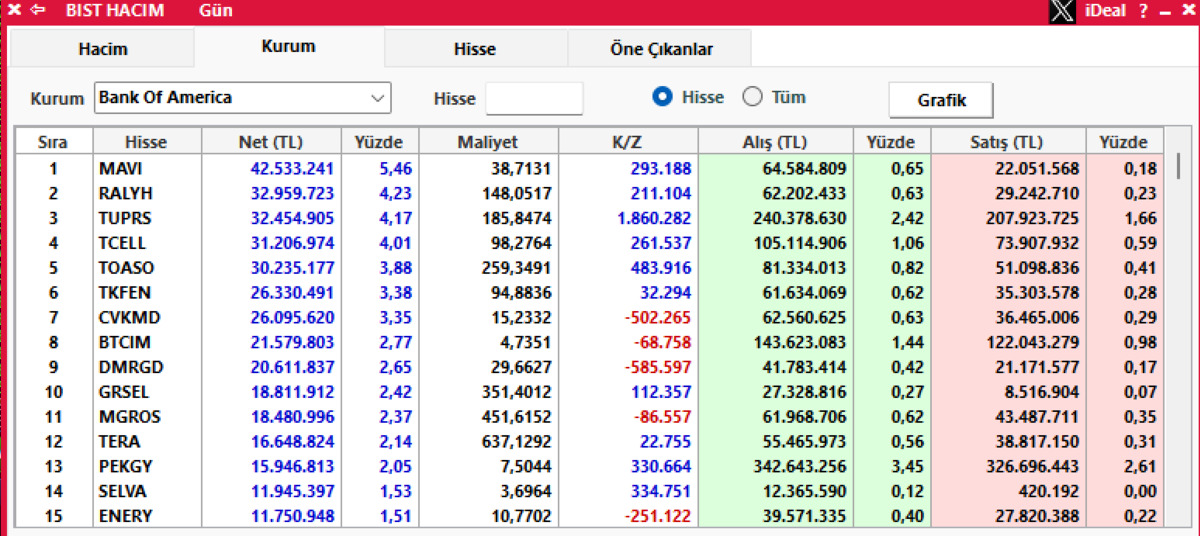Viewport: 1200px width, 536px height.
Task: Select the ENERY stock row
Action: coord(590,516)
